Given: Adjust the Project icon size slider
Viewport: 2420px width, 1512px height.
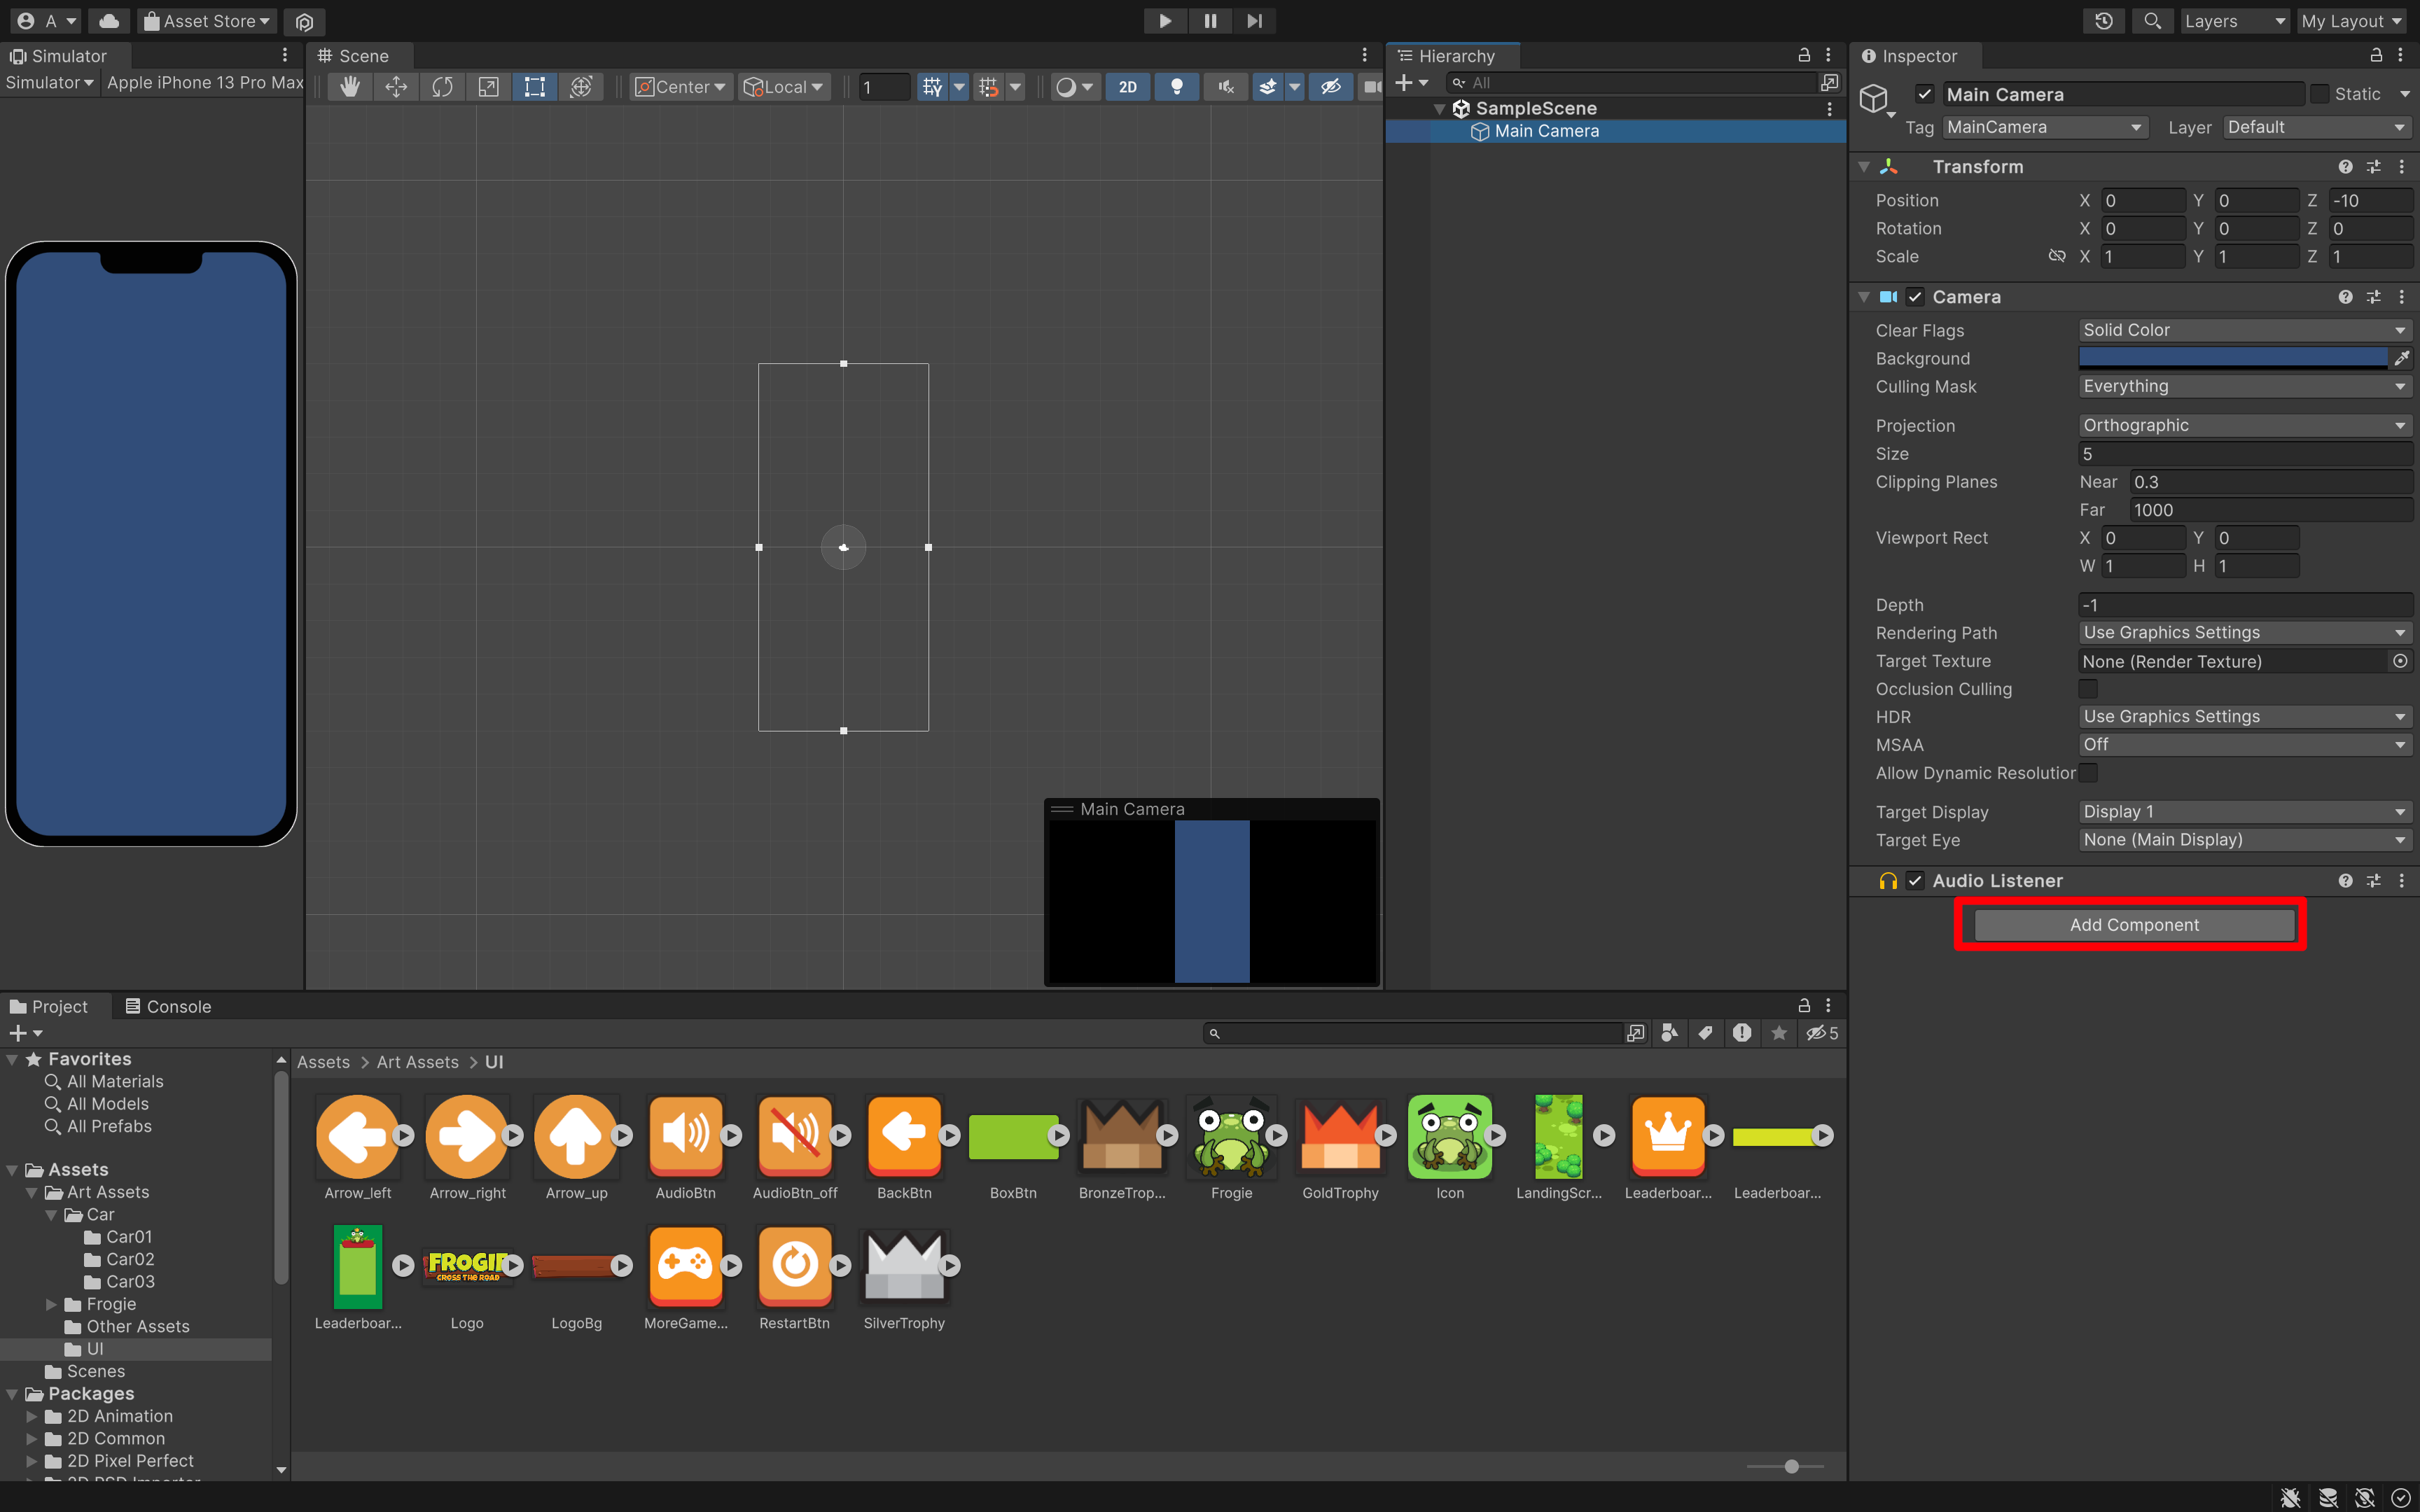Looking at the screenshot, I should click(1791, 1466).
